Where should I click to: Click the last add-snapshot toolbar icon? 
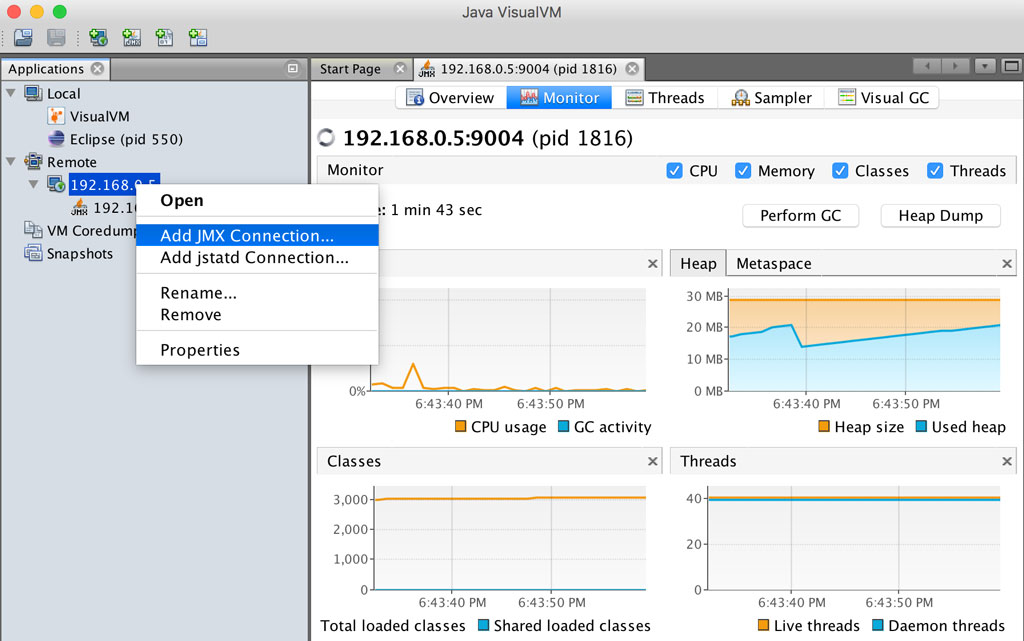[197, 37]
